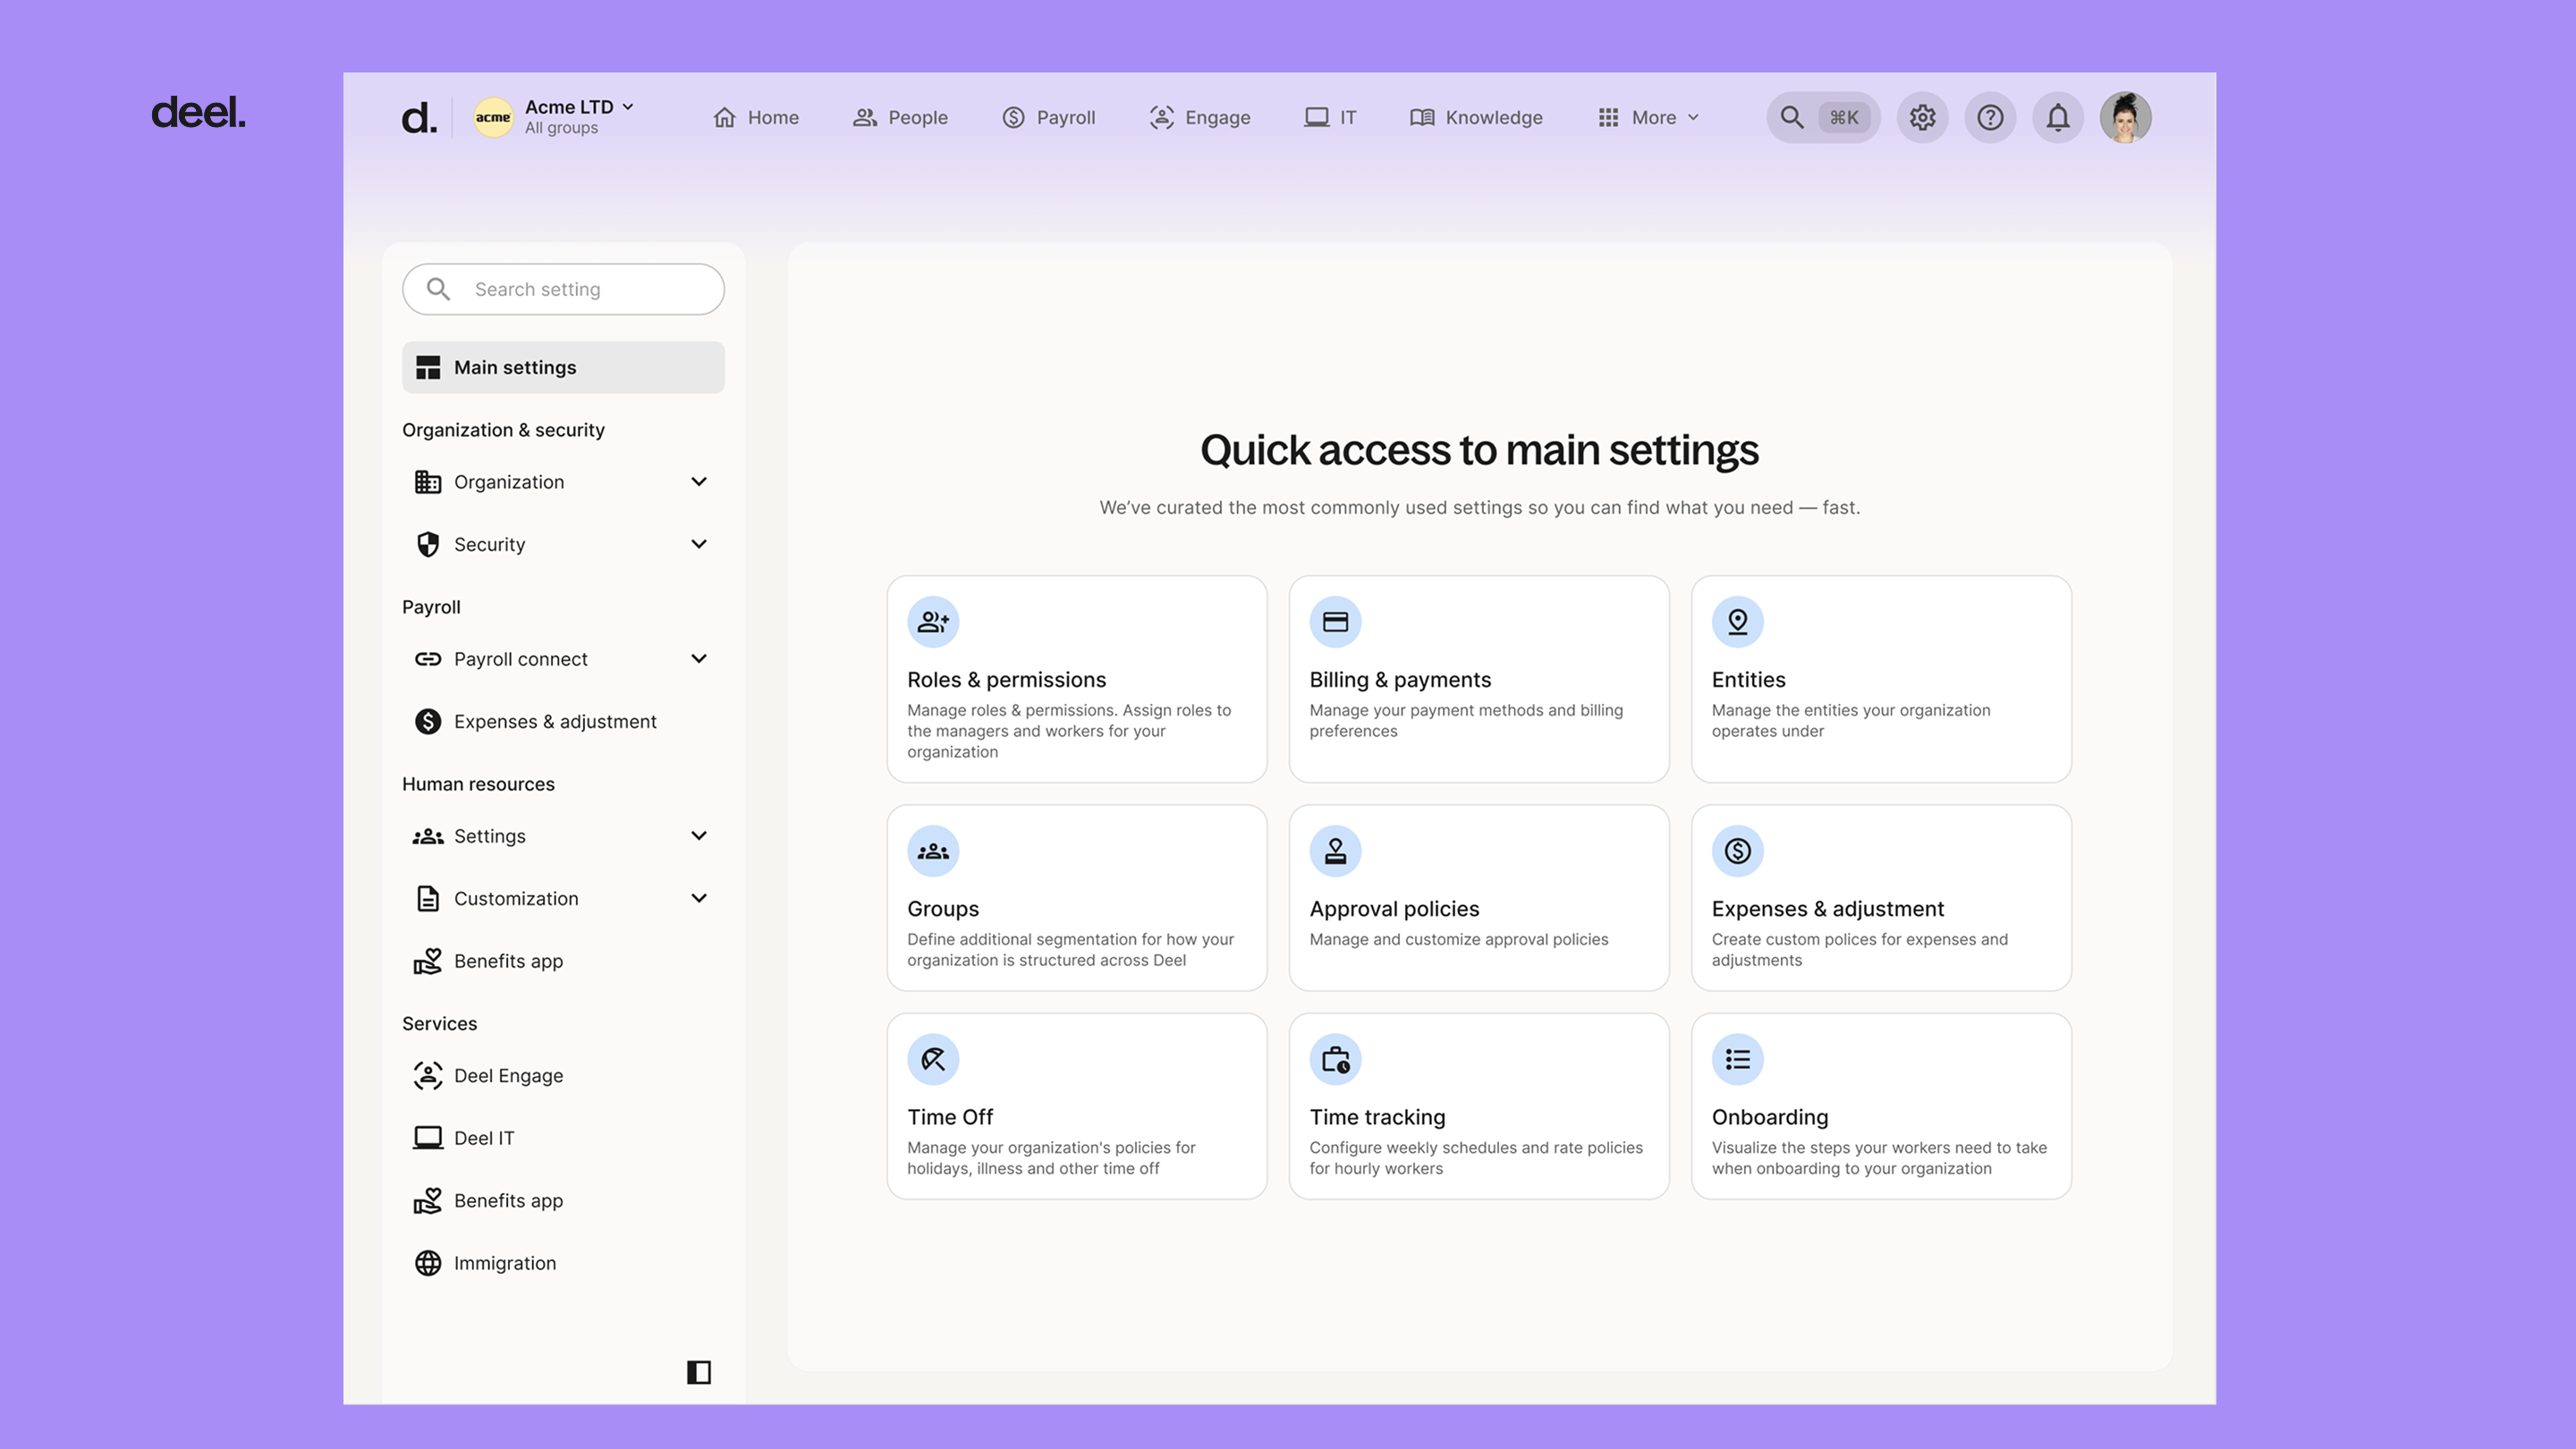Expand the Security settings chevron
The height and width of the screenshot is (1449, 2576).
tap(699, 544)
